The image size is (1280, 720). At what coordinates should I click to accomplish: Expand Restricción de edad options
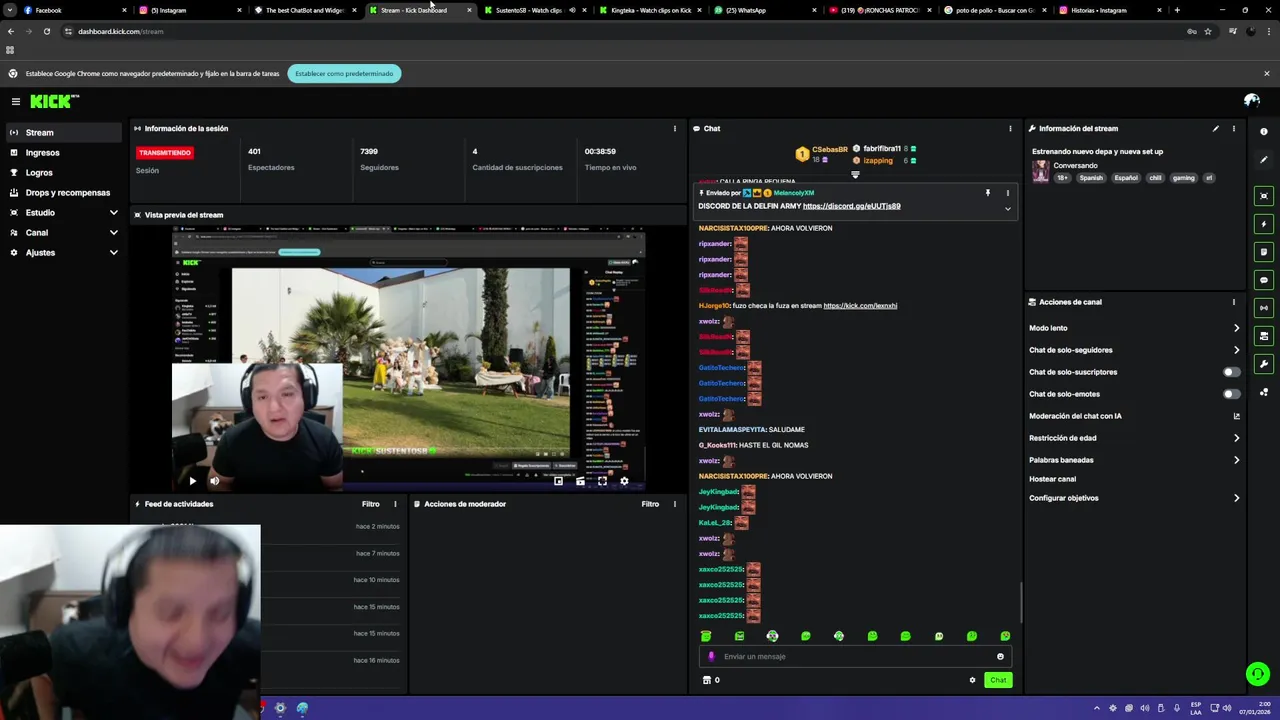[1236, 438]
